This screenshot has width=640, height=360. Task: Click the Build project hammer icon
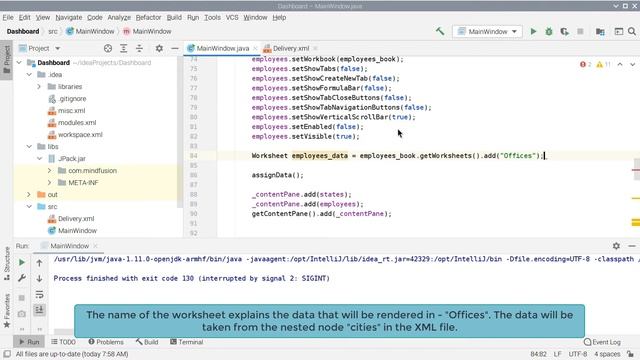pos(440,31)
